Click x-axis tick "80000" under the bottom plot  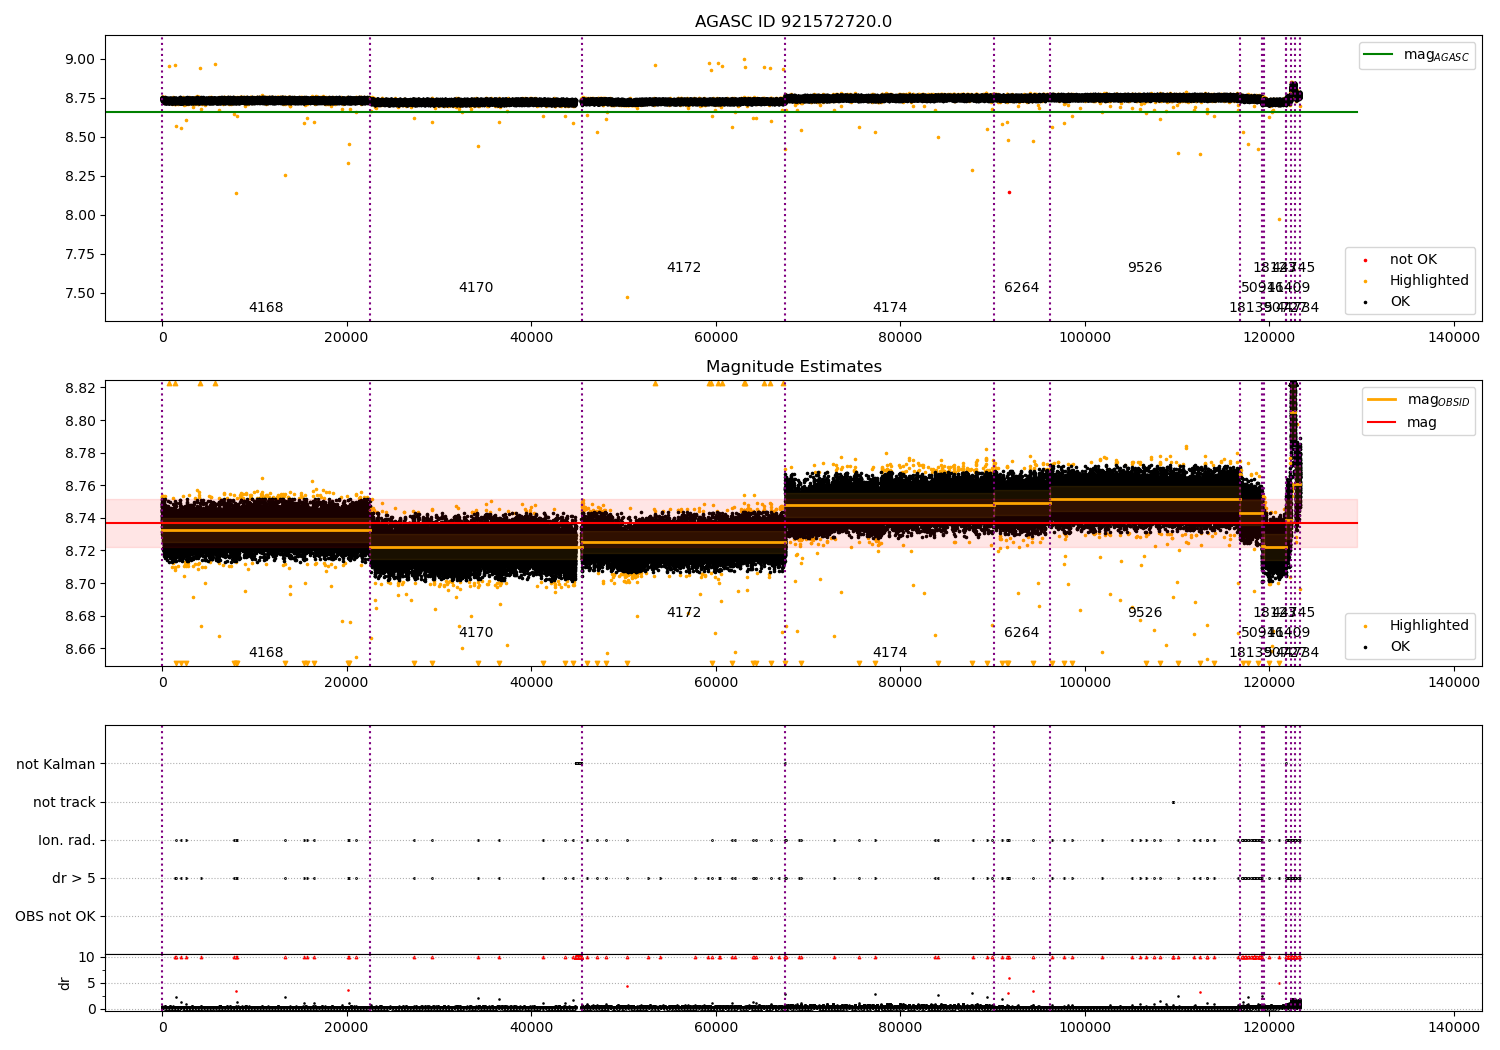tap(900, 1028)
